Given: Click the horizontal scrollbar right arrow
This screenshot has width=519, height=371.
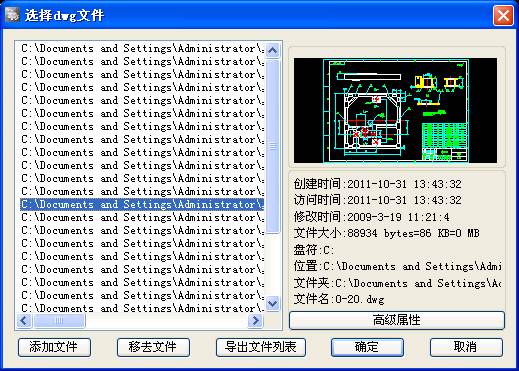Looking at the screenshot, I should [255, 321].
